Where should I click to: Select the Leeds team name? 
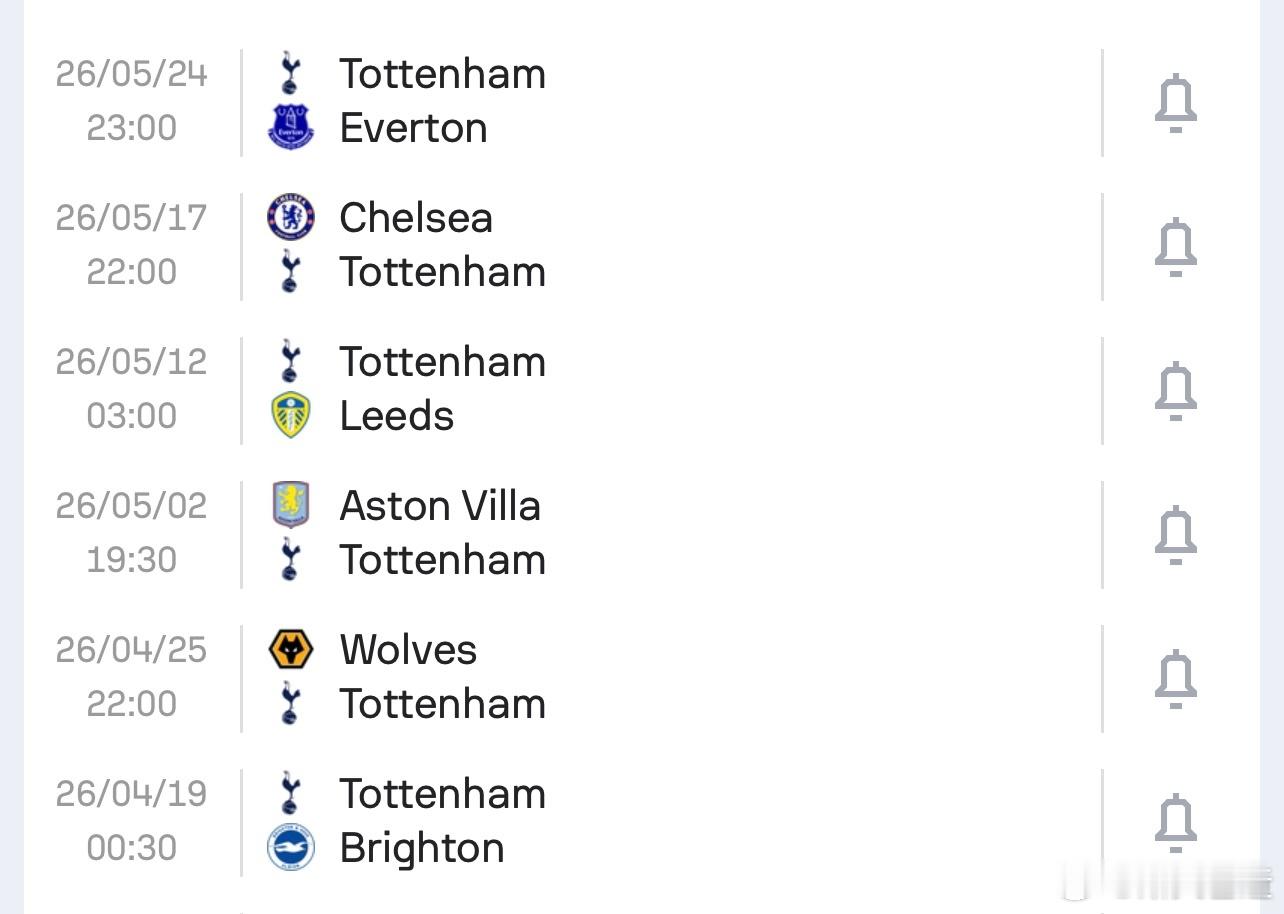(397, 416)
